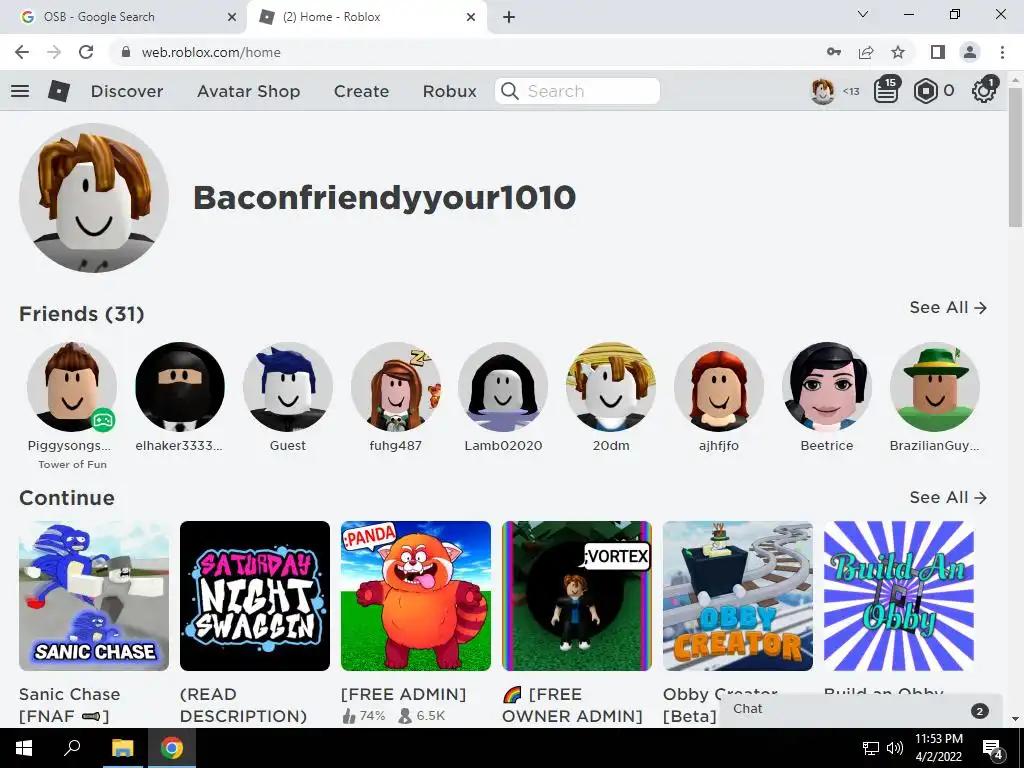Viewport: 1024px width, 768px height.
Task: Open the Vortex FREE OWNER ADMIN thumbnail
Action: coord(577,596)
